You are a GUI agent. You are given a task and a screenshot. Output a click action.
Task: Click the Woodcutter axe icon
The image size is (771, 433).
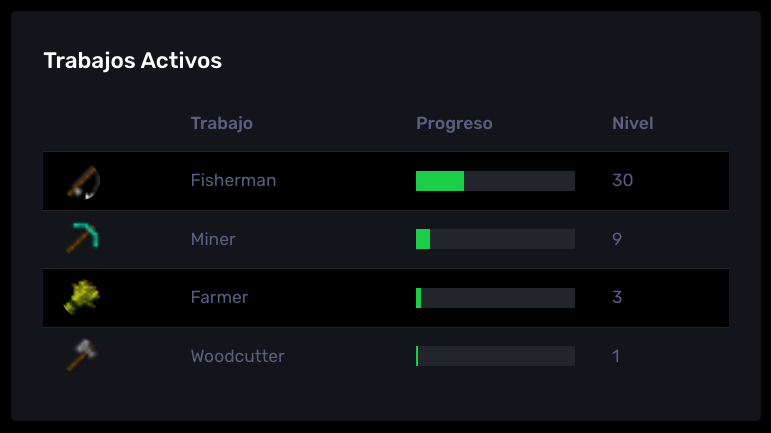82,355
